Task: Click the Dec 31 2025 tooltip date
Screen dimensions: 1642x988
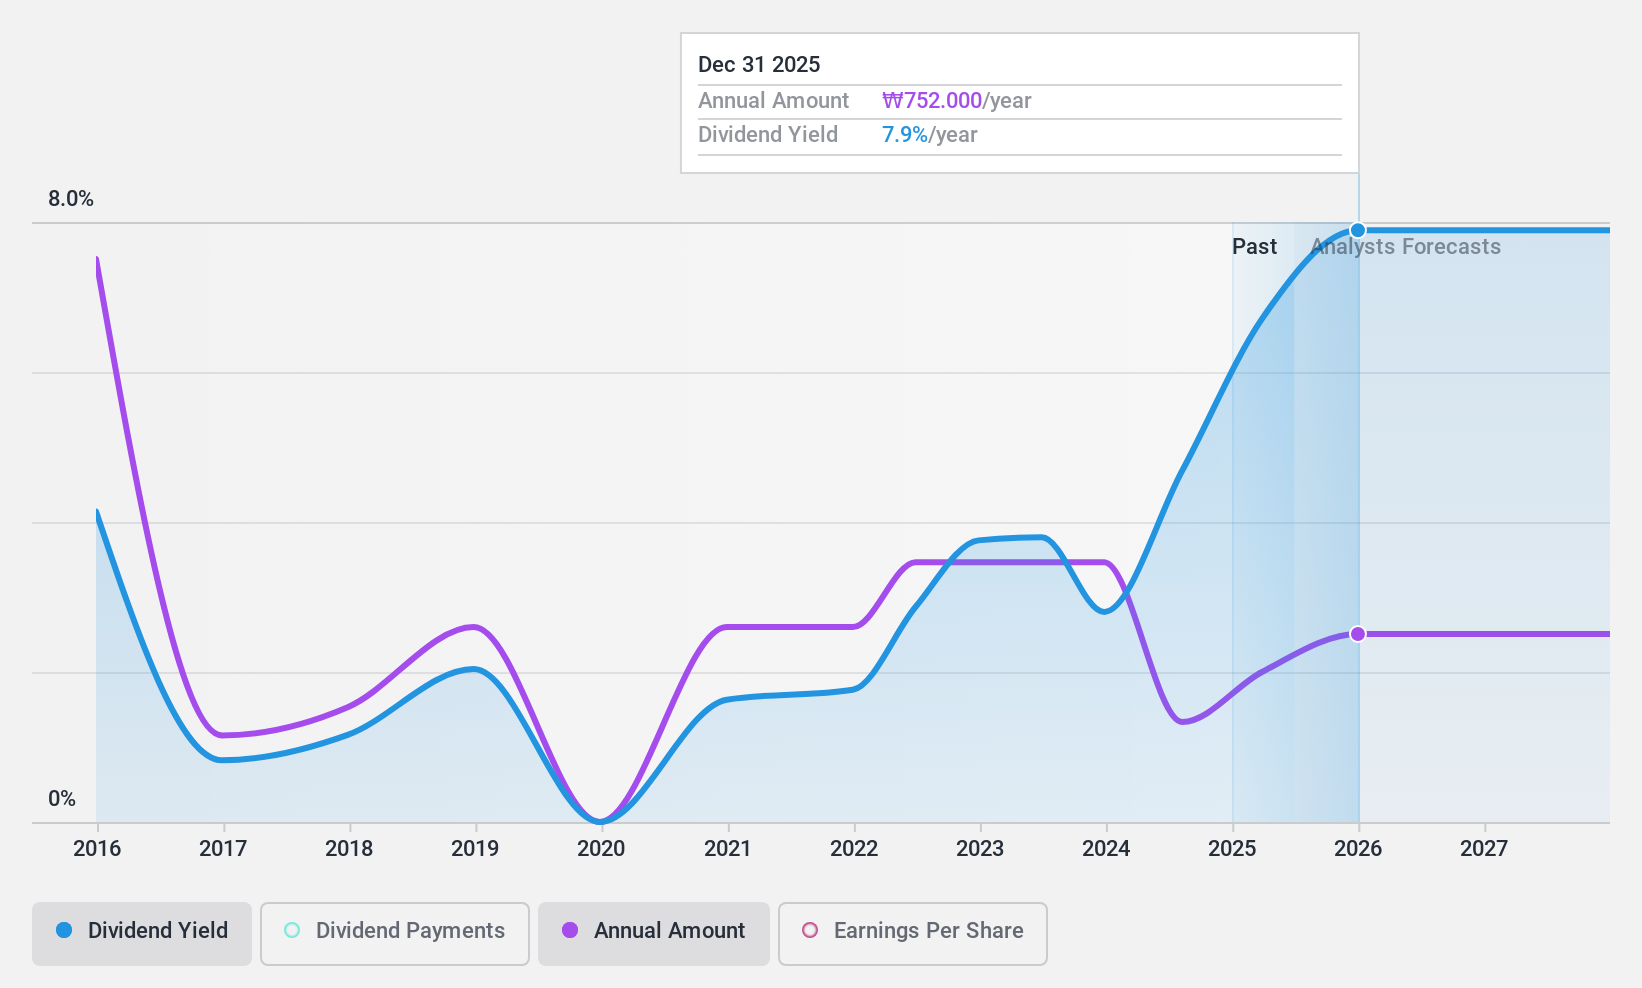Action: tap(759, 65)
